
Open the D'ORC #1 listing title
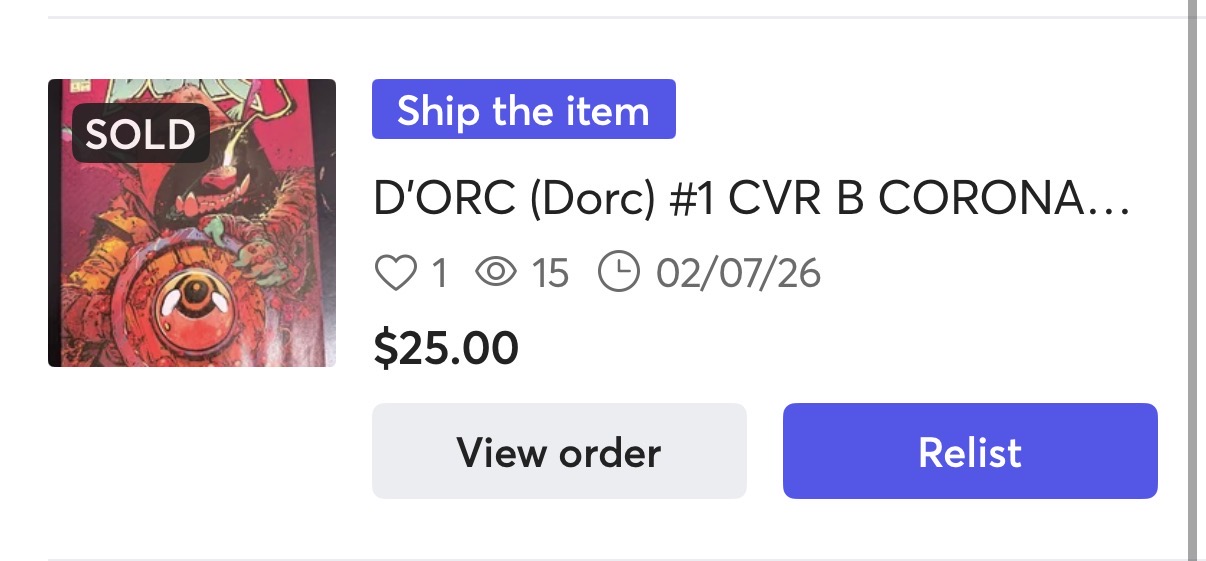click(x=750, y=200)
